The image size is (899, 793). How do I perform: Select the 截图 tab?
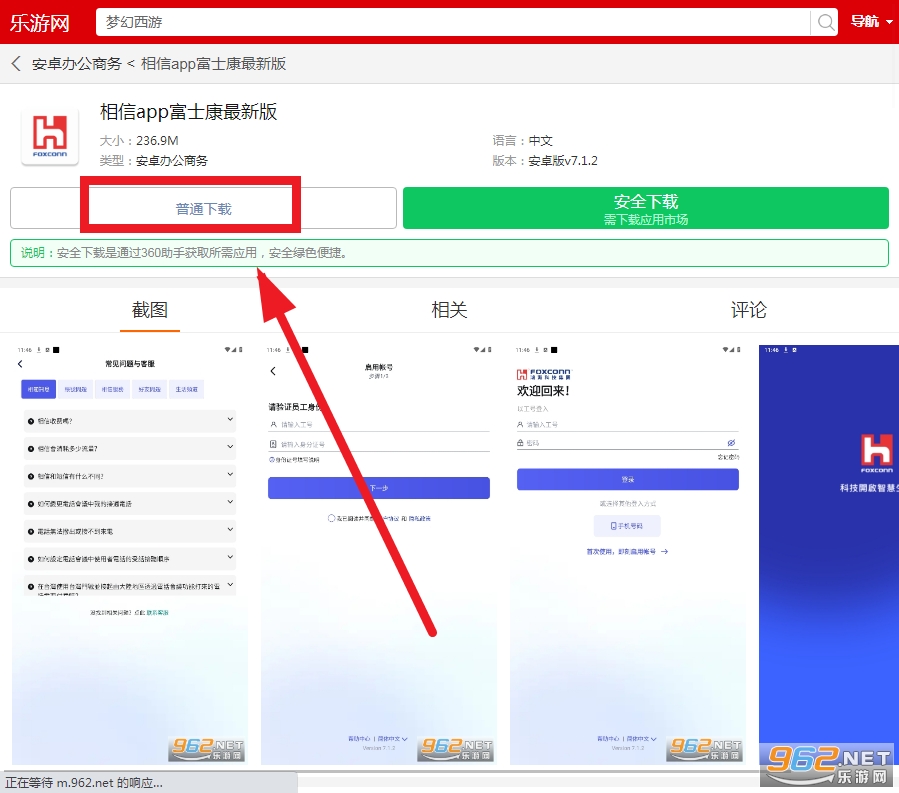point(150,310)
